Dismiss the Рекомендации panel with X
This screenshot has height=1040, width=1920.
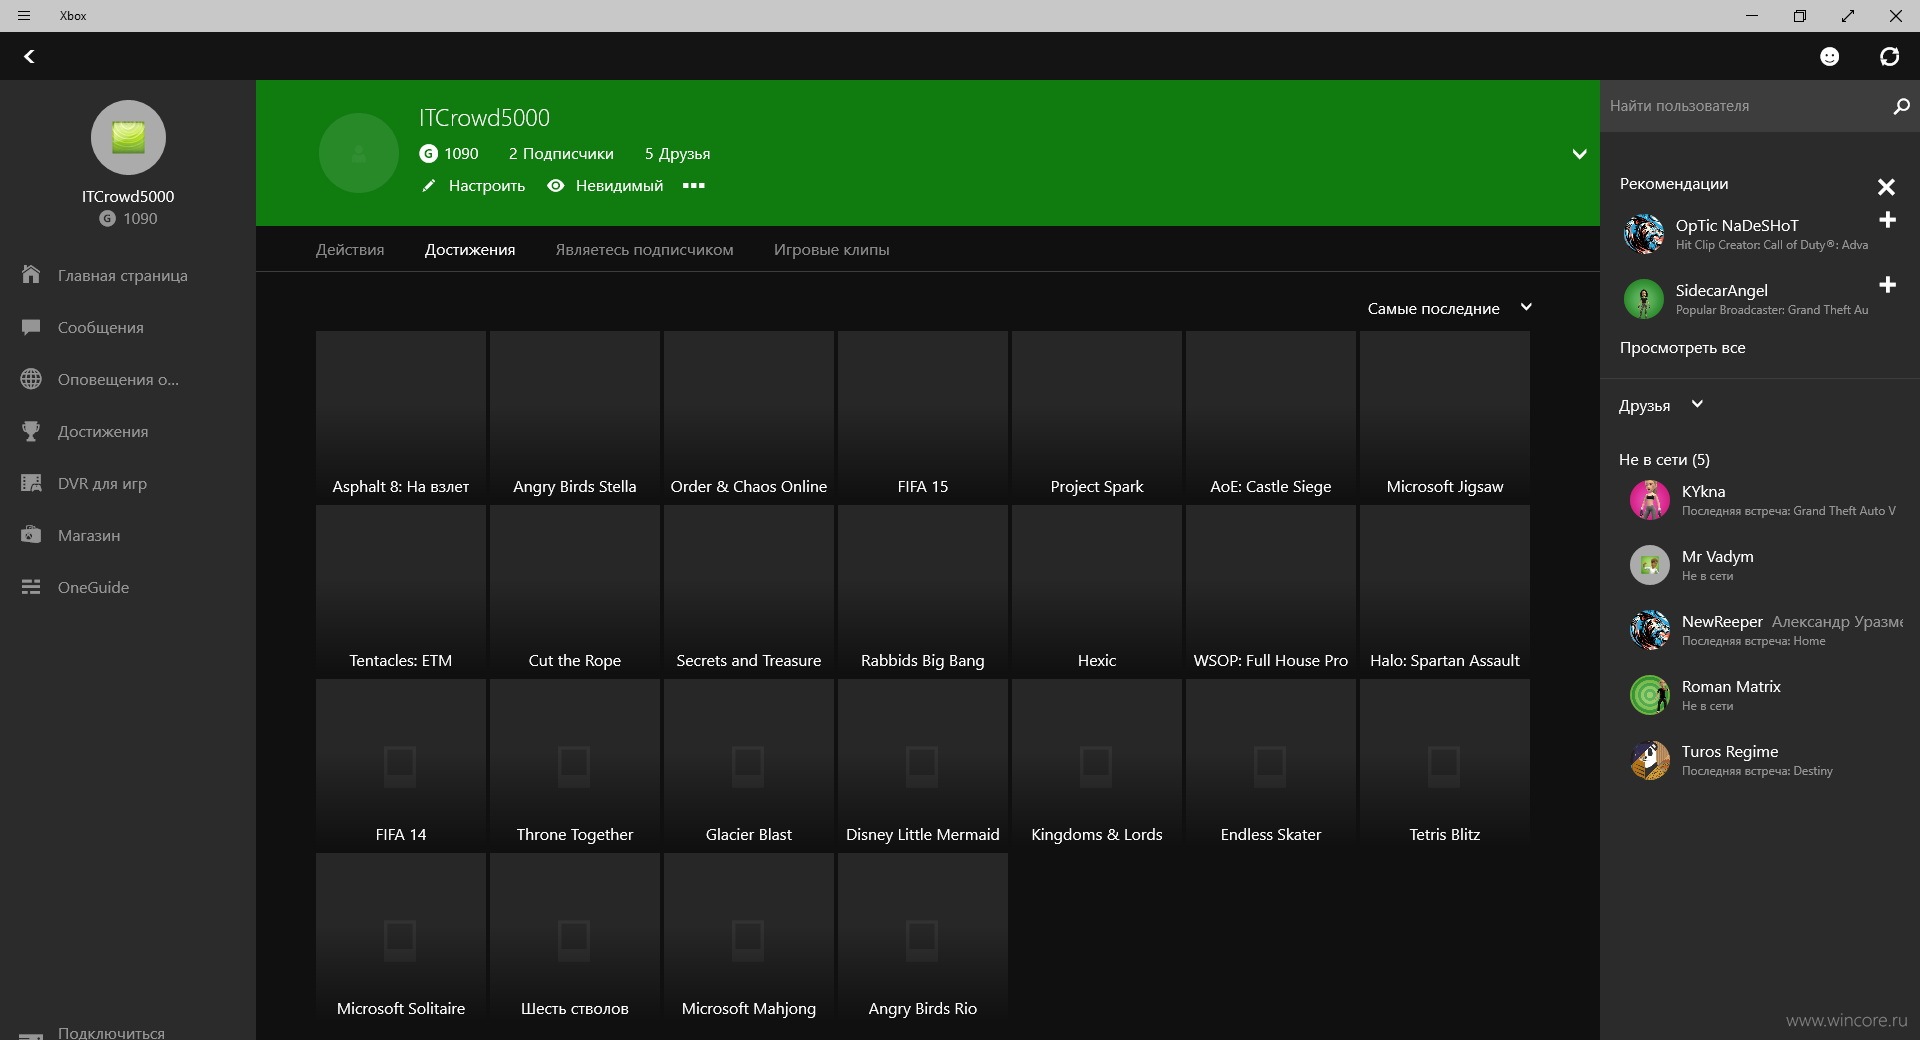click(x=1886, y=187)
